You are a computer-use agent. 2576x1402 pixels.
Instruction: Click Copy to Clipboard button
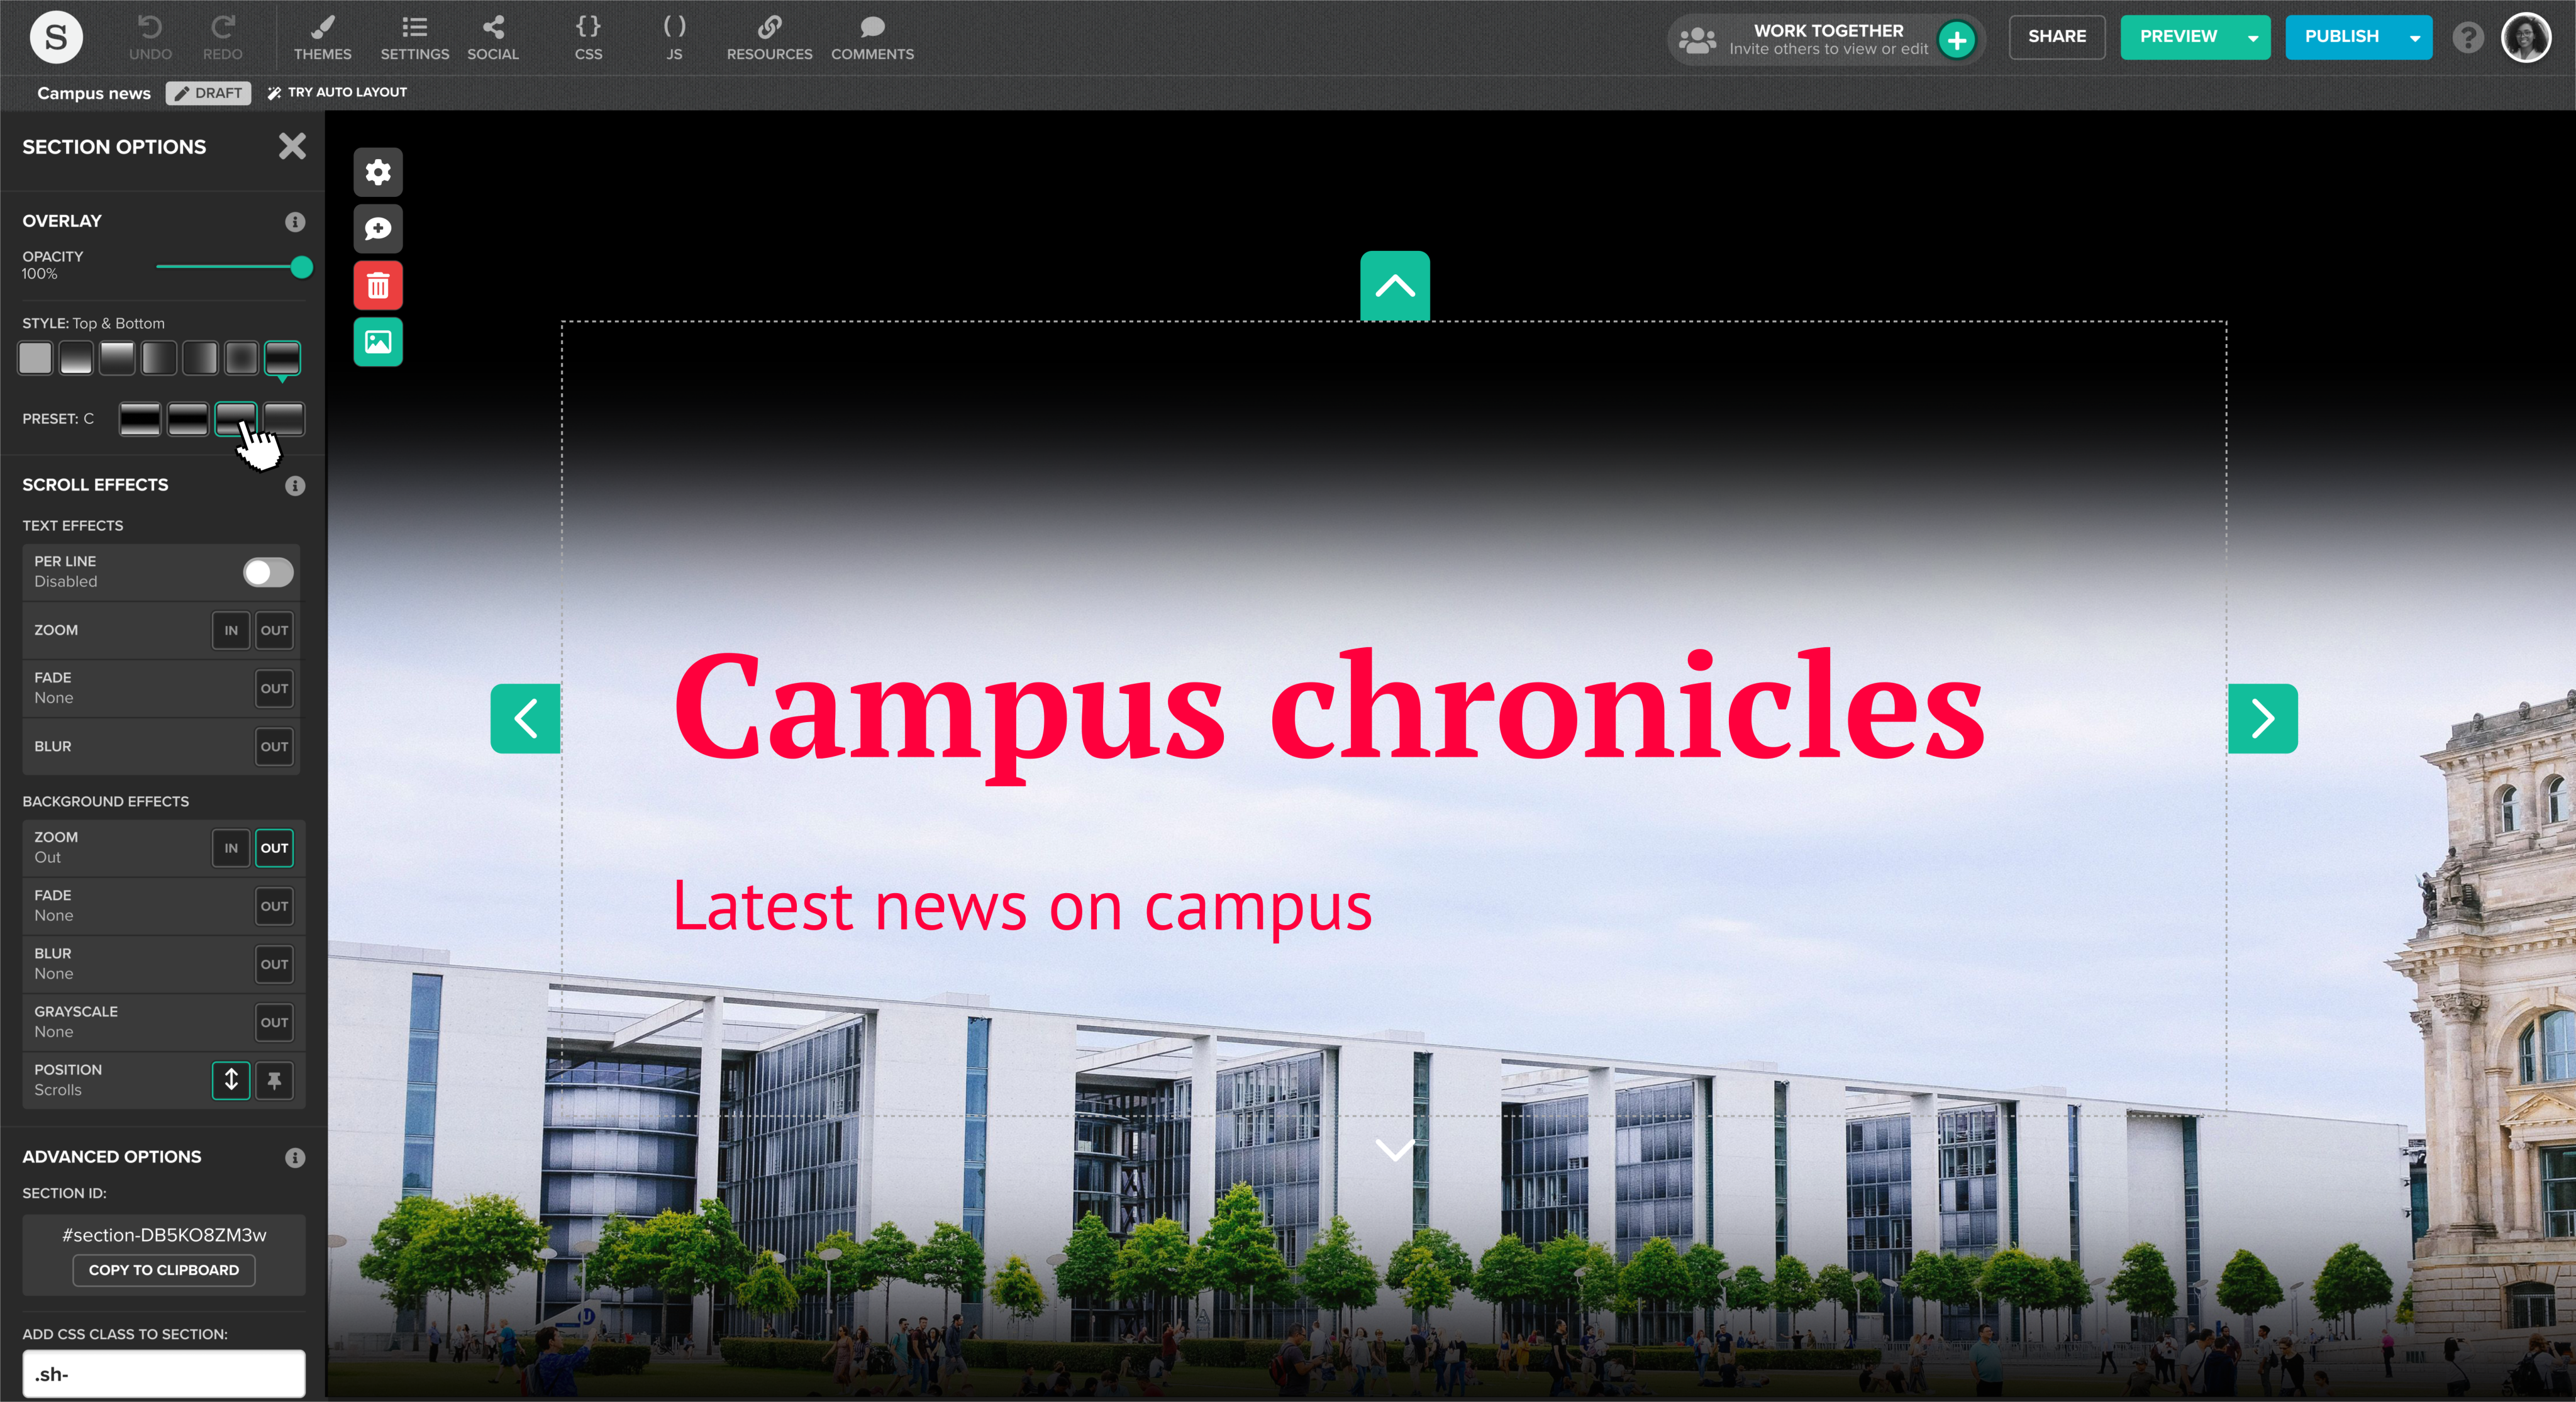pyautogui.click(x=164, y=1270)
